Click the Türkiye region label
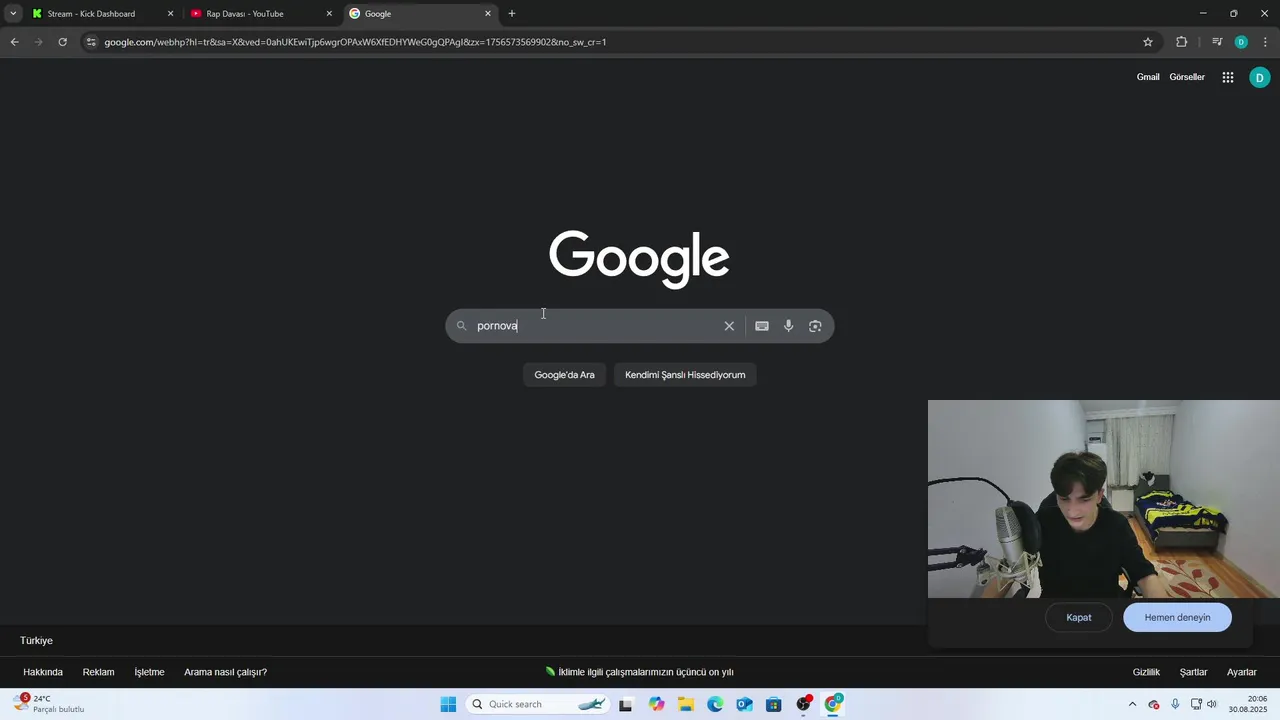Image resolution: width=1280 pixels, height=720 pixels. [36, 640]
